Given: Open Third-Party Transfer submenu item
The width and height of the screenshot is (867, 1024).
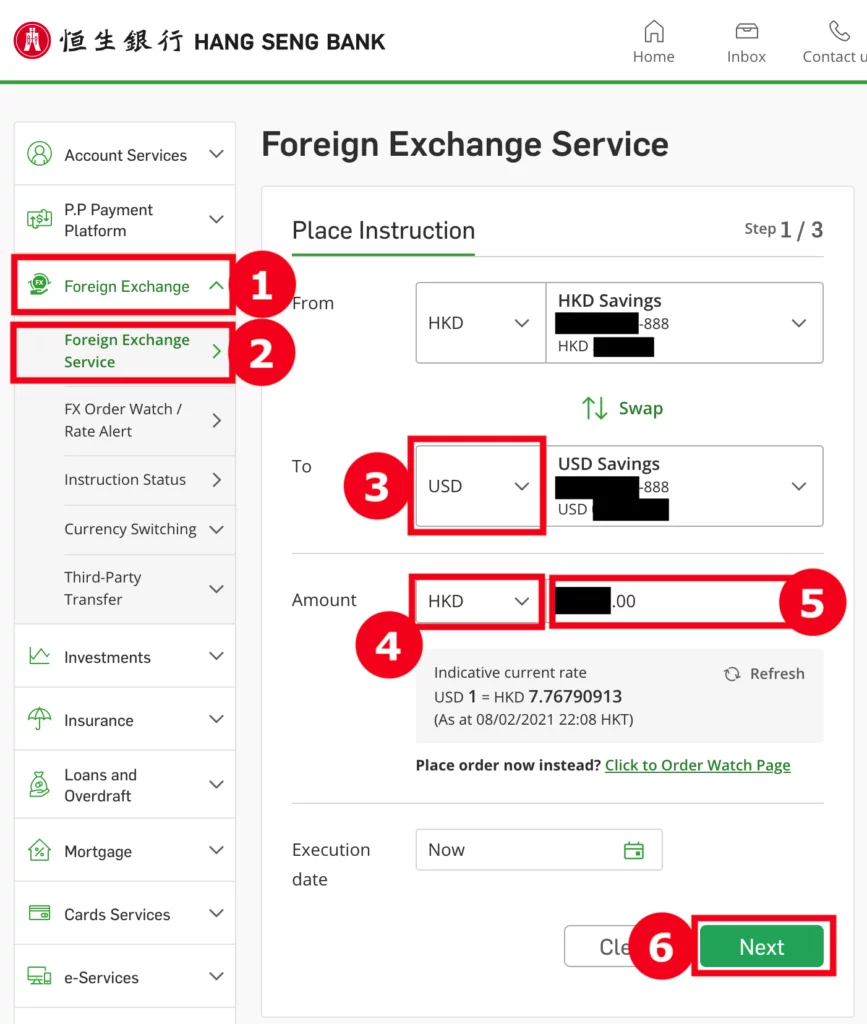Looking at the screenshot, I should (149, 588).
